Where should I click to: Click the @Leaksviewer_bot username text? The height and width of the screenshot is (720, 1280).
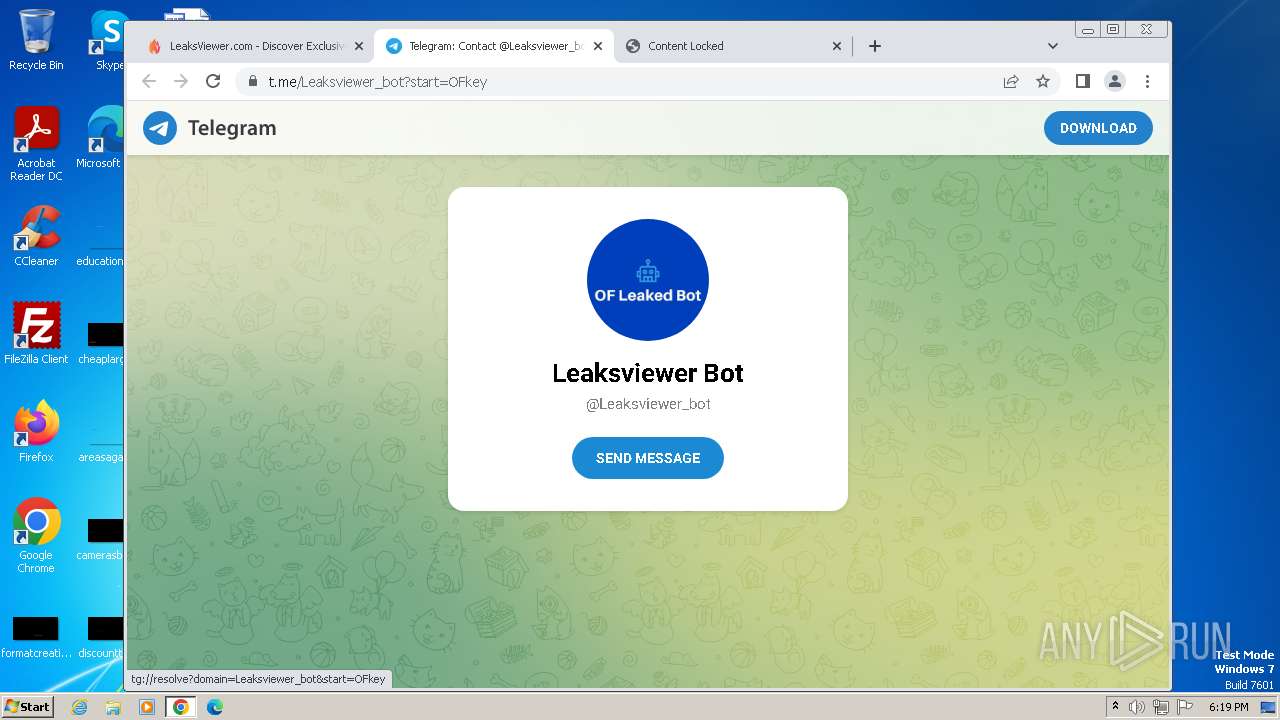click(x=648, y=404)
